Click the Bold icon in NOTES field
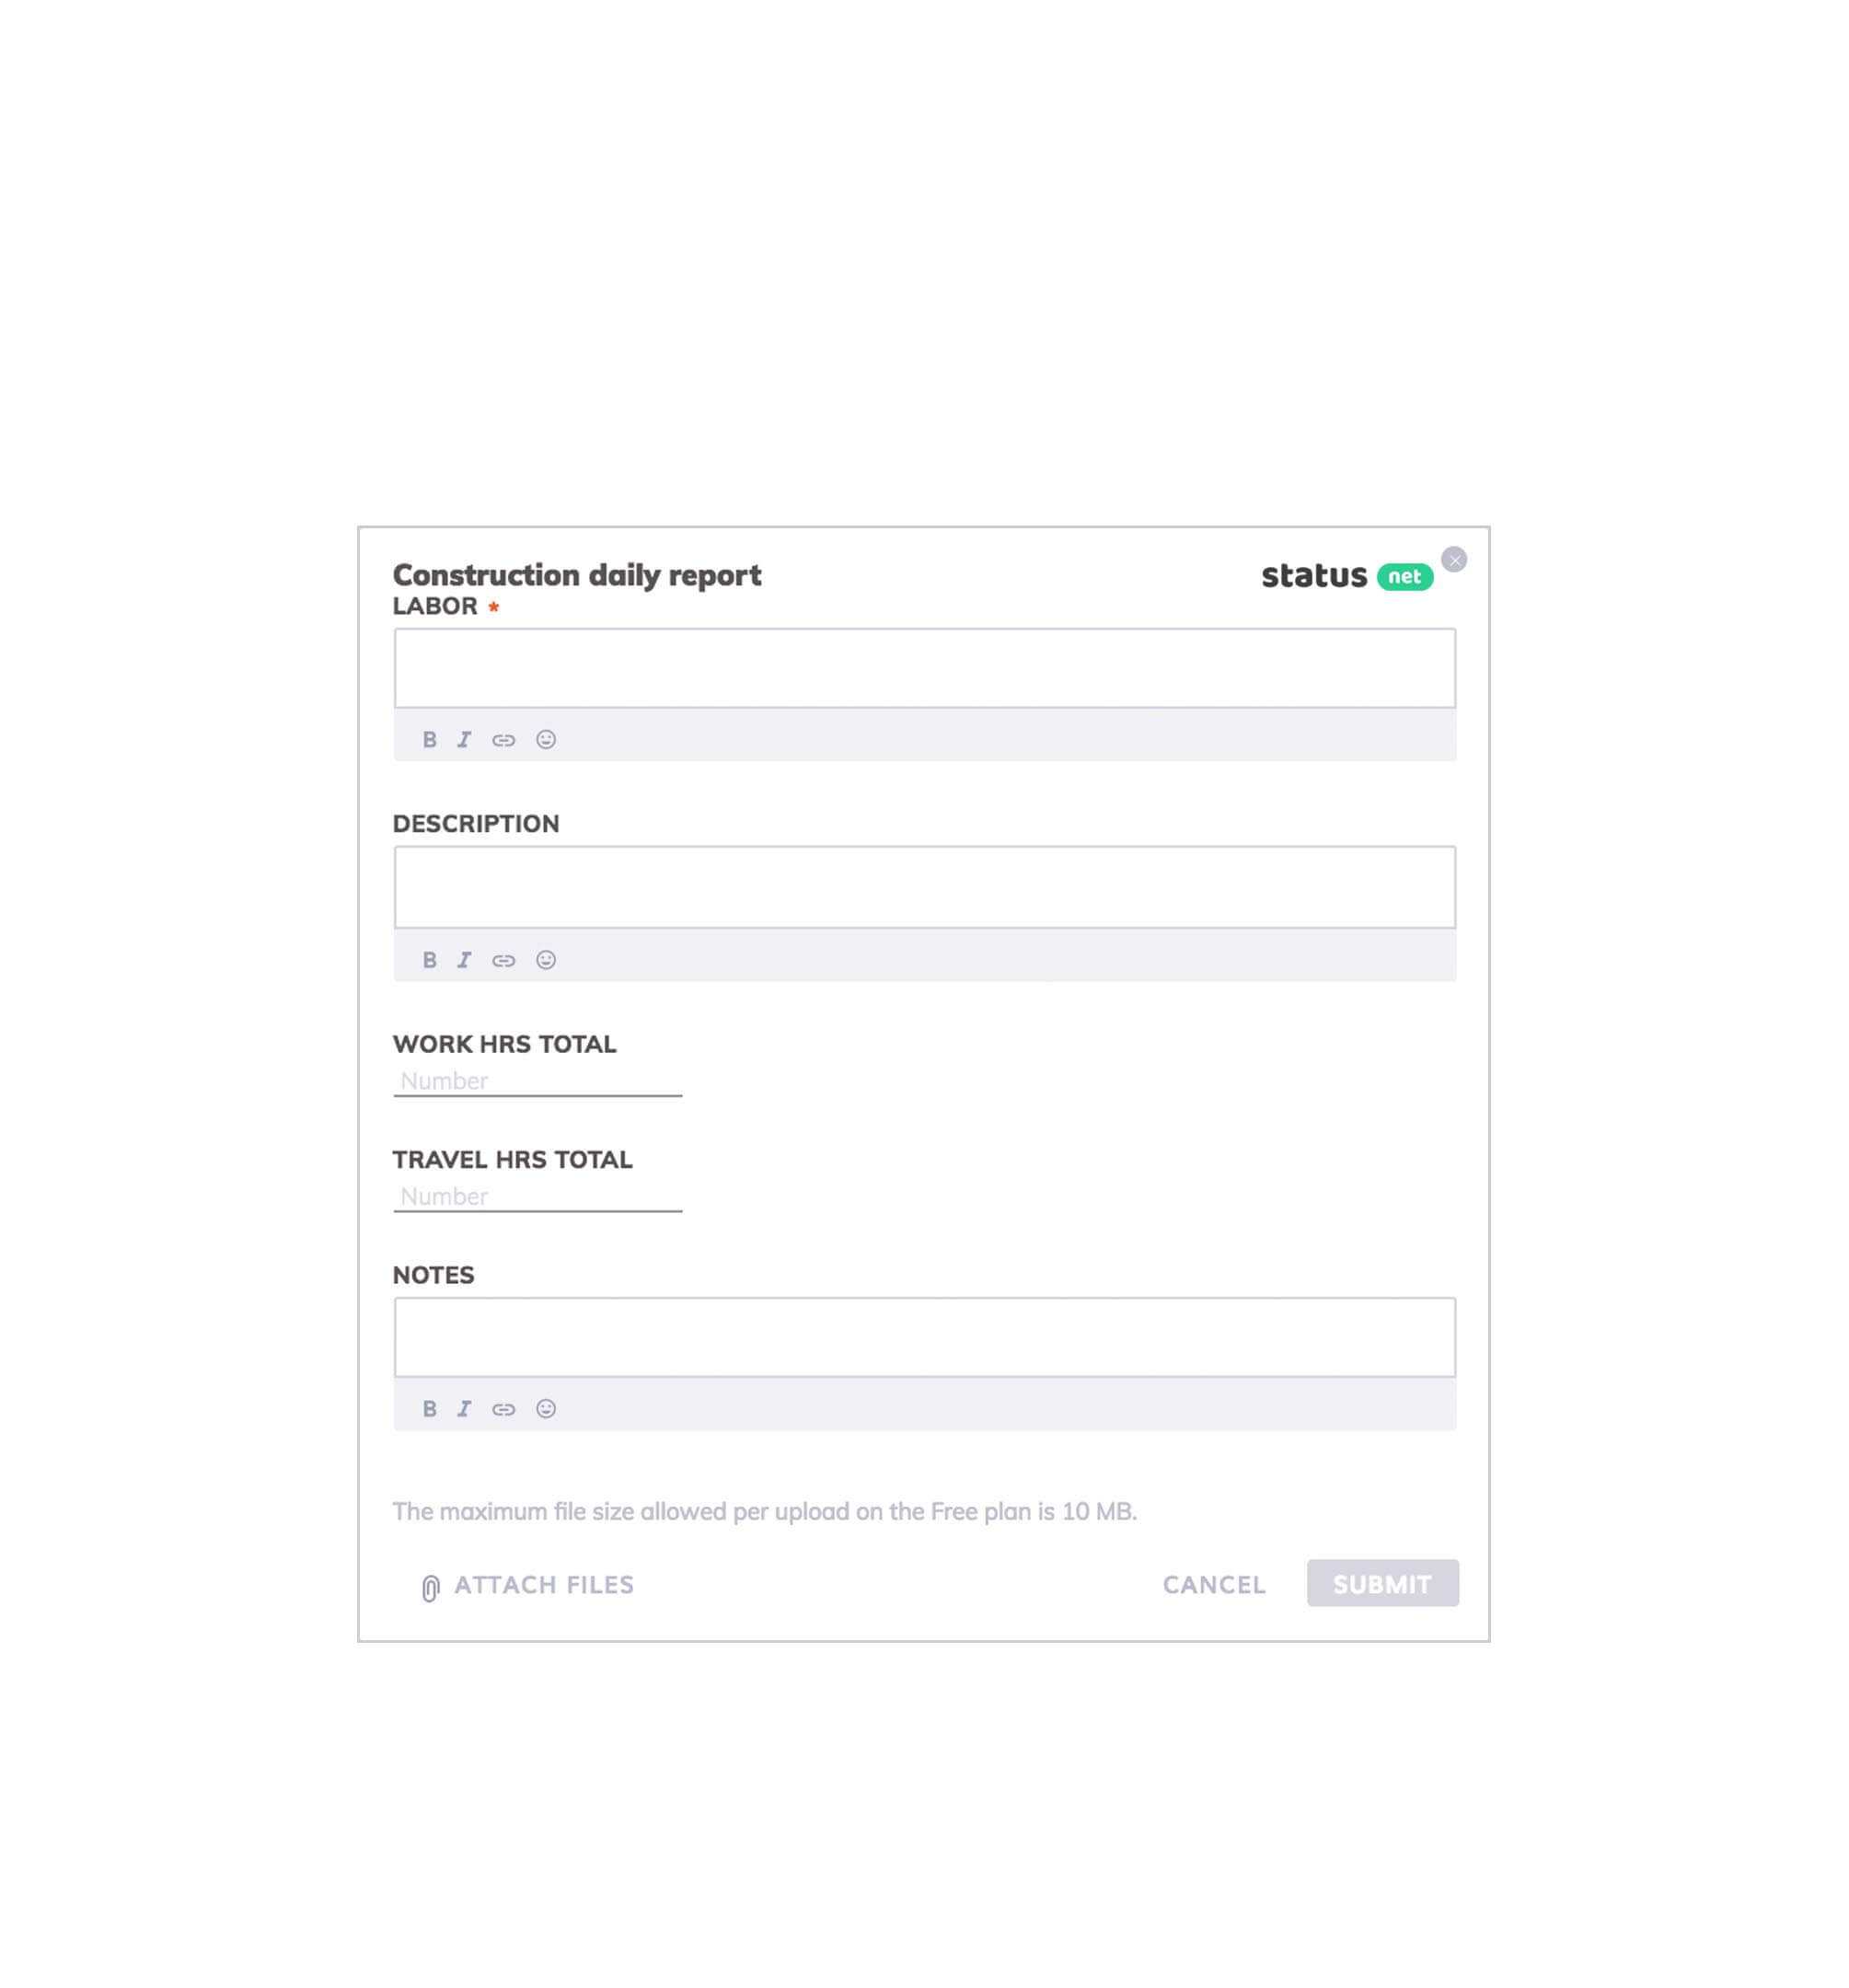 (429, 1407)
